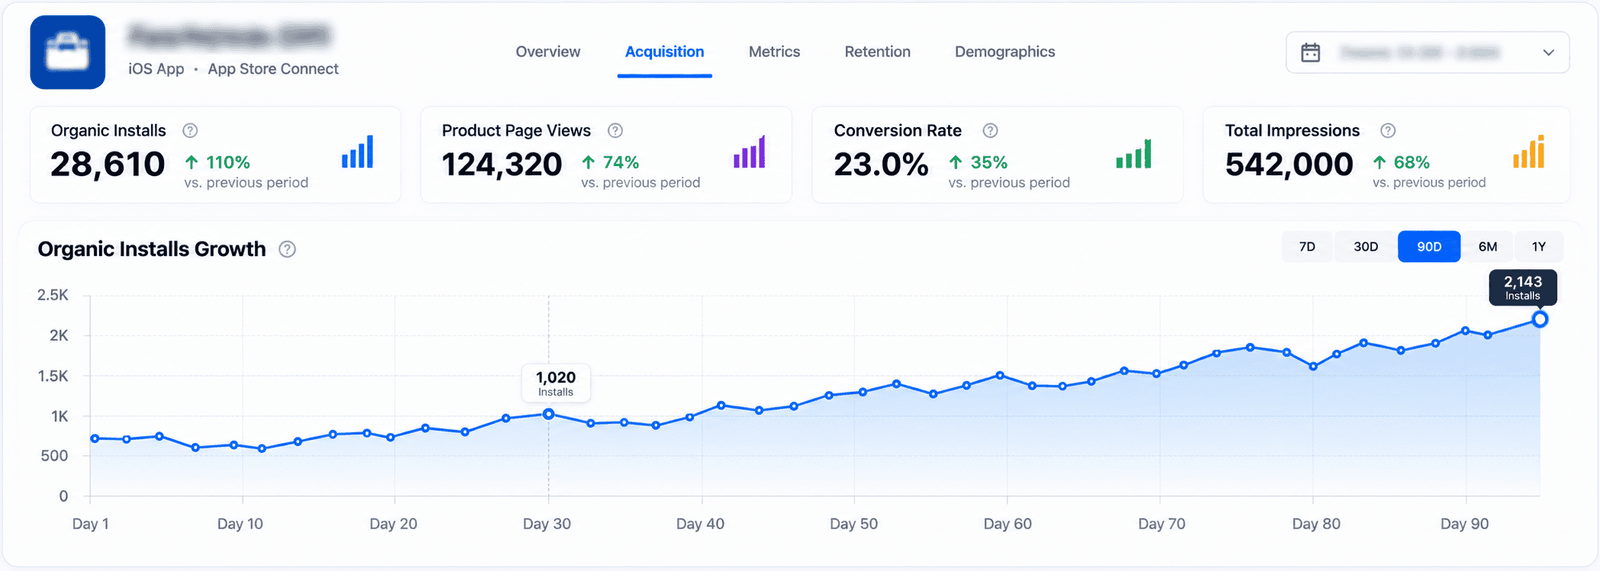Click the green up arrow beside 68%
This screenshot has height=571, width=1600.
tap(1380, 162)
